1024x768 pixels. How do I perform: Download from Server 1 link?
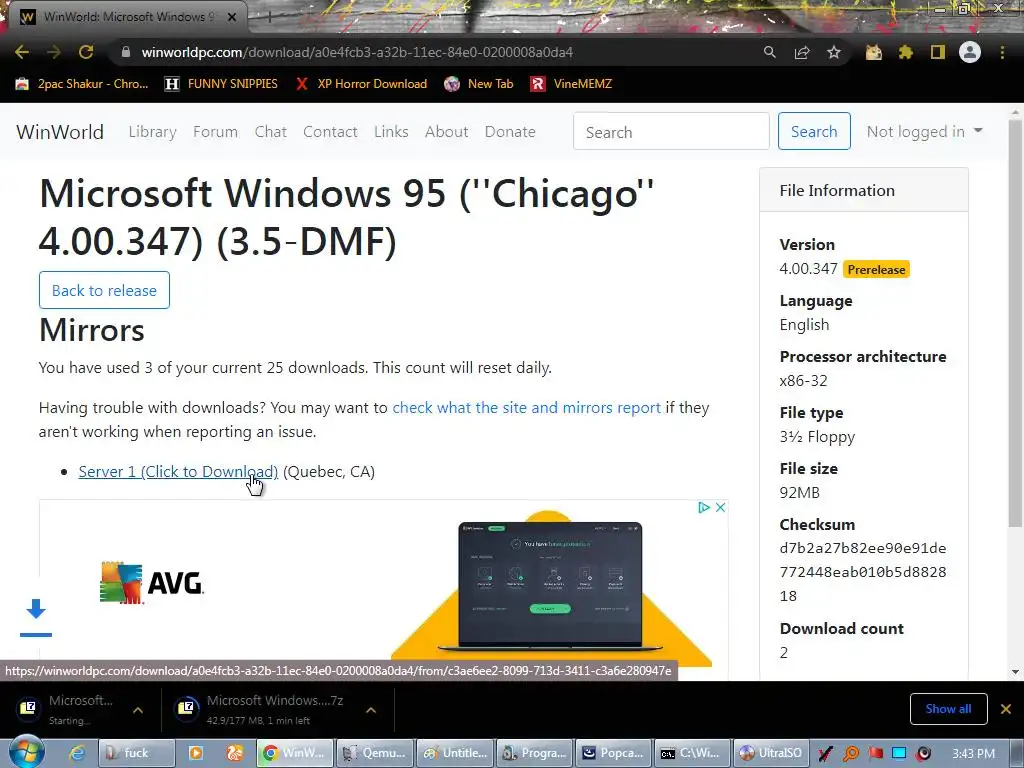[x=178, y=472]
